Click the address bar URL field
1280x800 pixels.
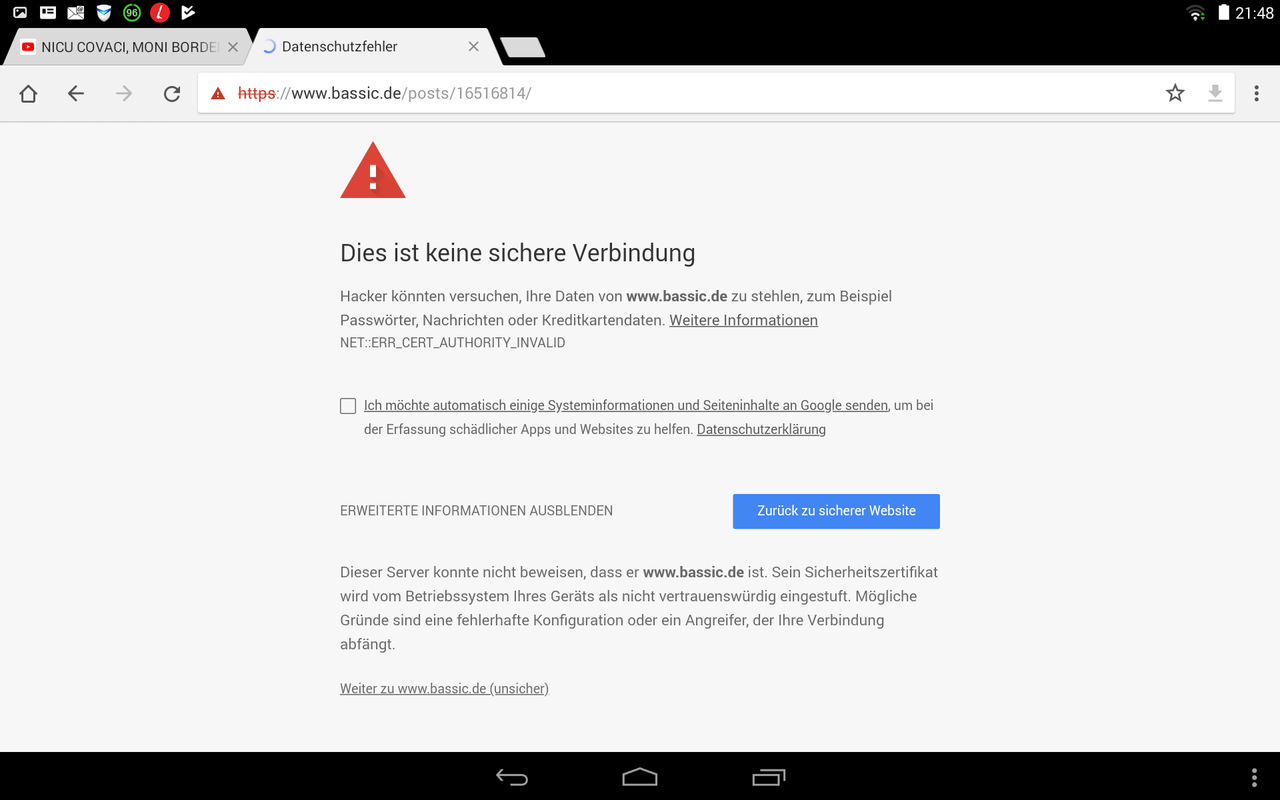[x=716, y=93]
